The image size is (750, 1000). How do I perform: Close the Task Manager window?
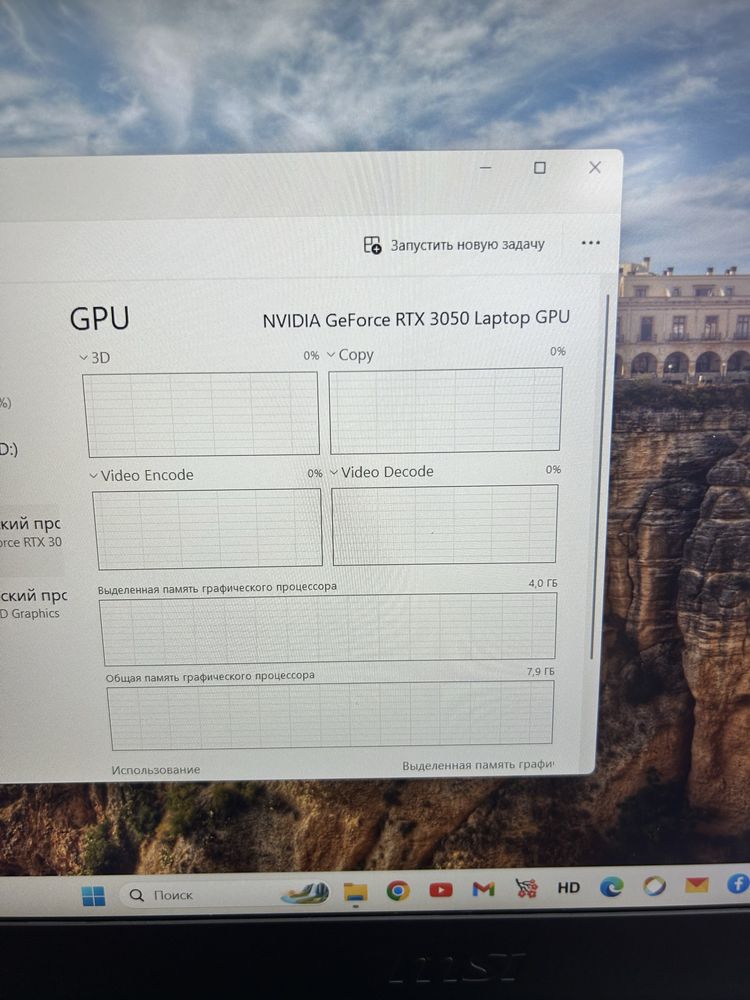(x=594, y=167)
